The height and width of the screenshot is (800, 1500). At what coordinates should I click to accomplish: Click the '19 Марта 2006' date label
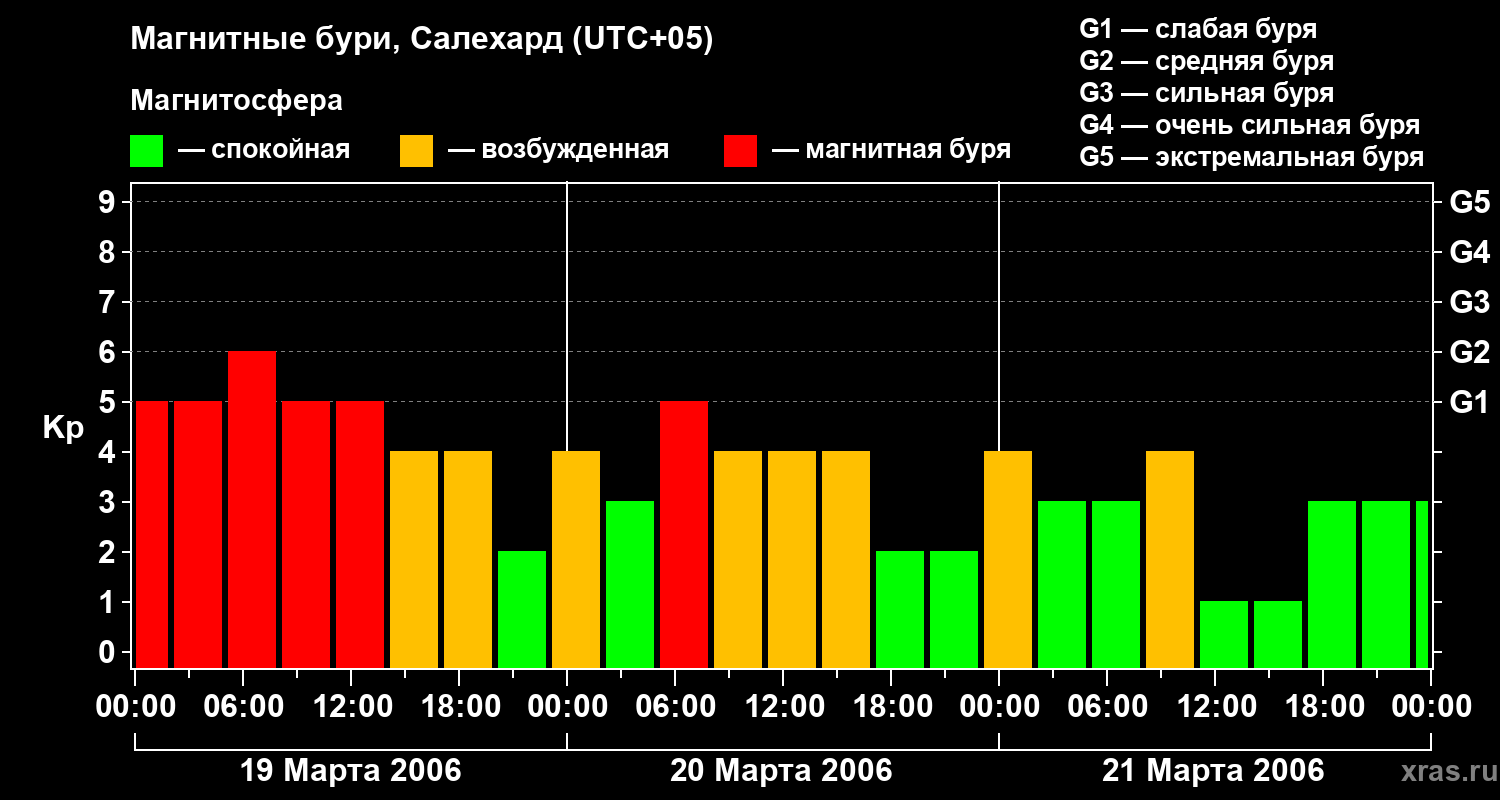(350, 771)
